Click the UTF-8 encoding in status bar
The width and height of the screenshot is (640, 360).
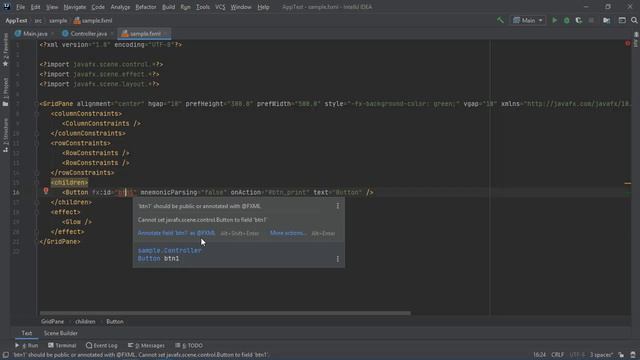tap(577, 355)
